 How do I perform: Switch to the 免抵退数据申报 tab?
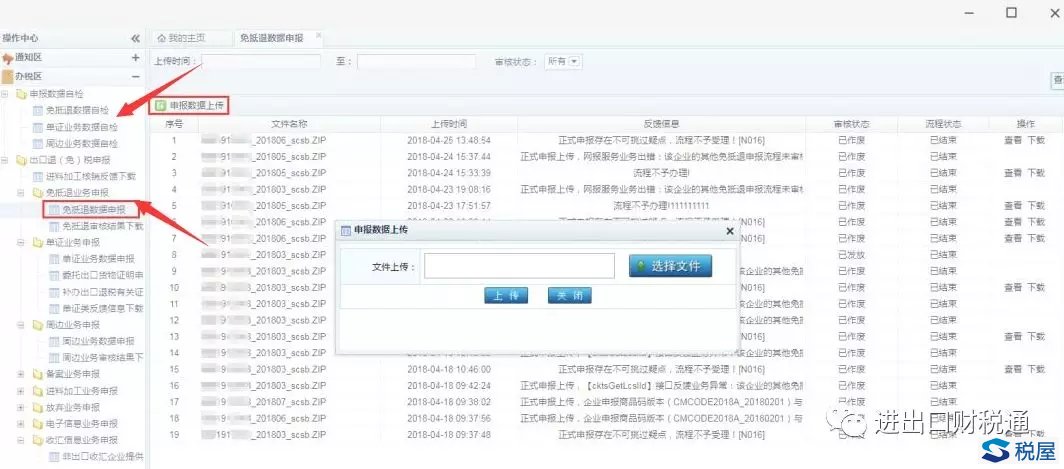click(x=271, y=38)
